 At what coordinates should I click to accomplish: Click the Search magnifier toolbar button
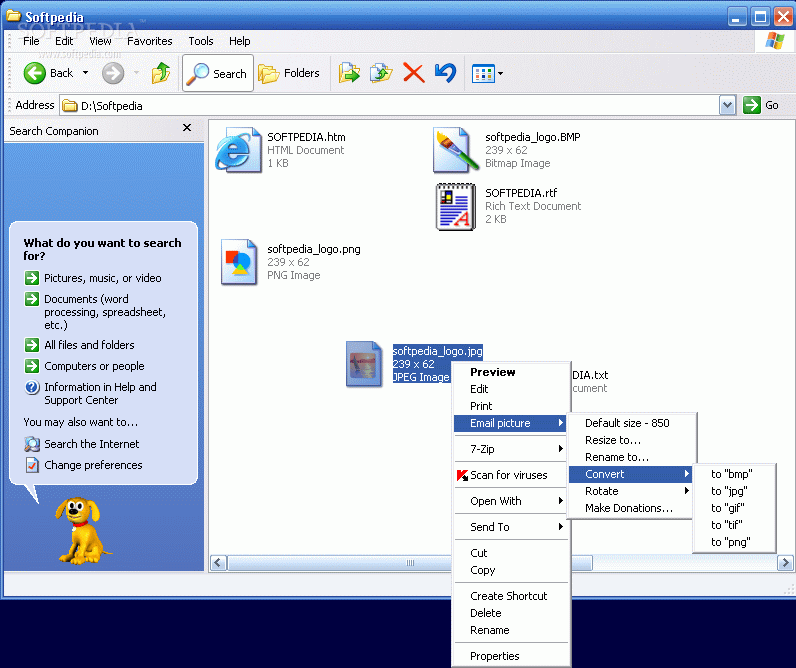click(x=218, y=73)
